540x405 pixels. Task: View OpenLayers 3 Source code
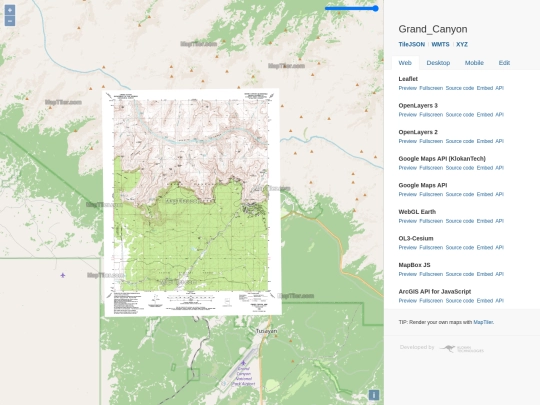tap(460, 115)
